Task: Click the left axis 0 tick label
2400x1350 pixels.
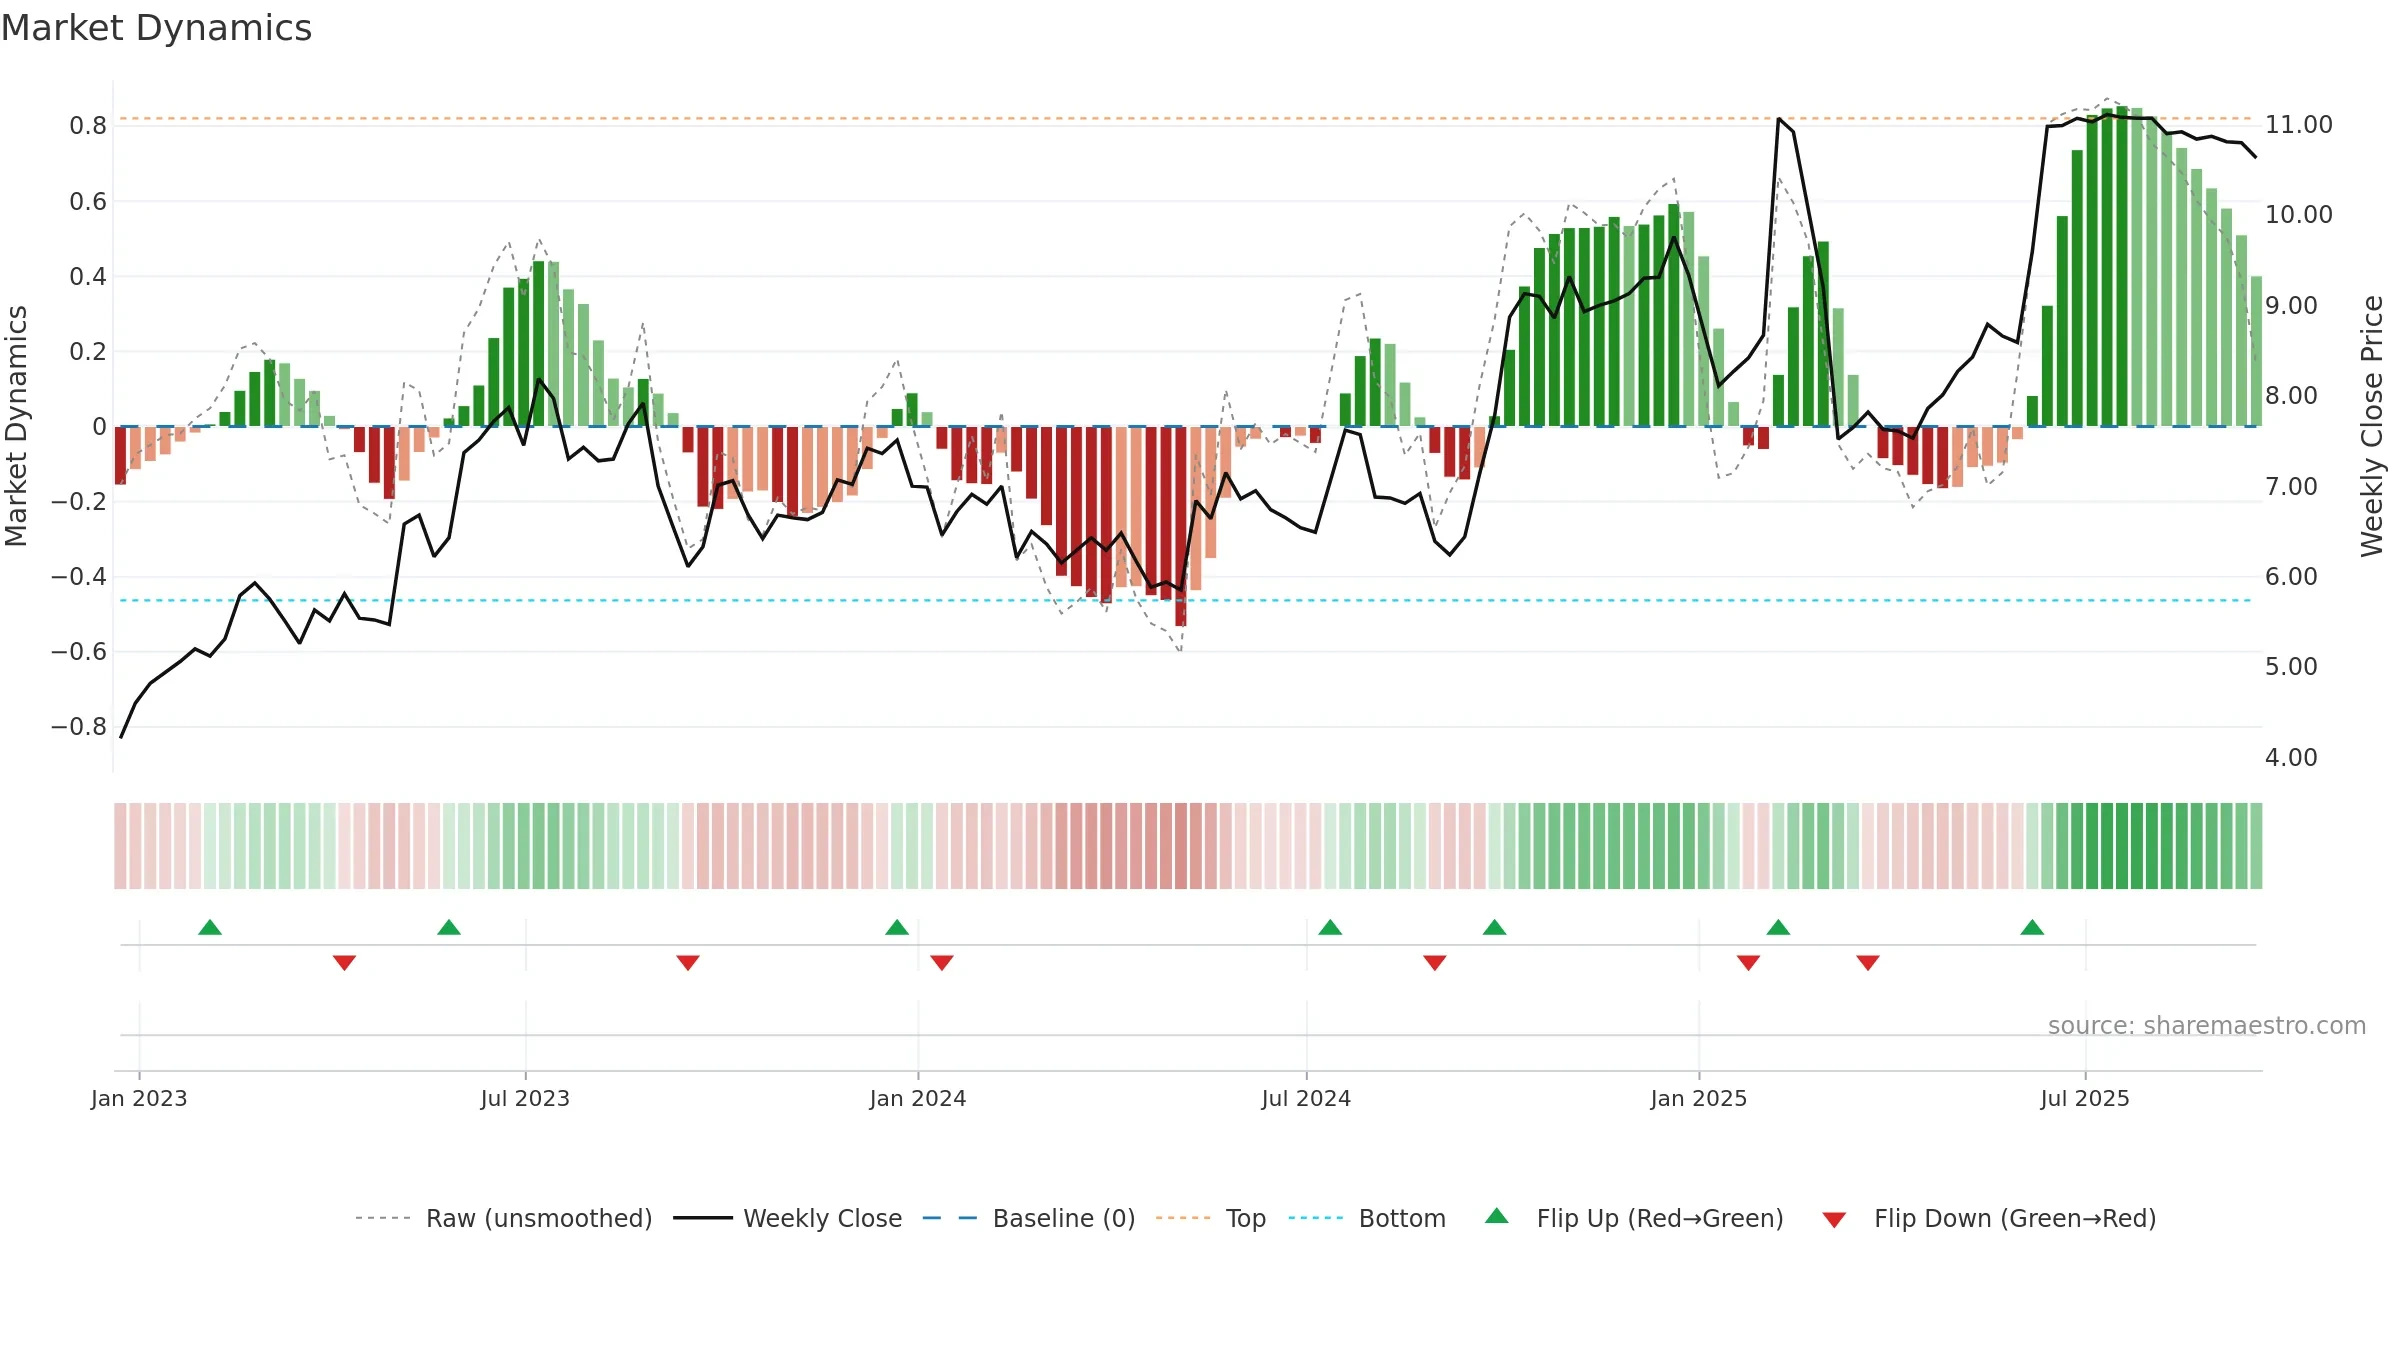Action: coord(99,427)
